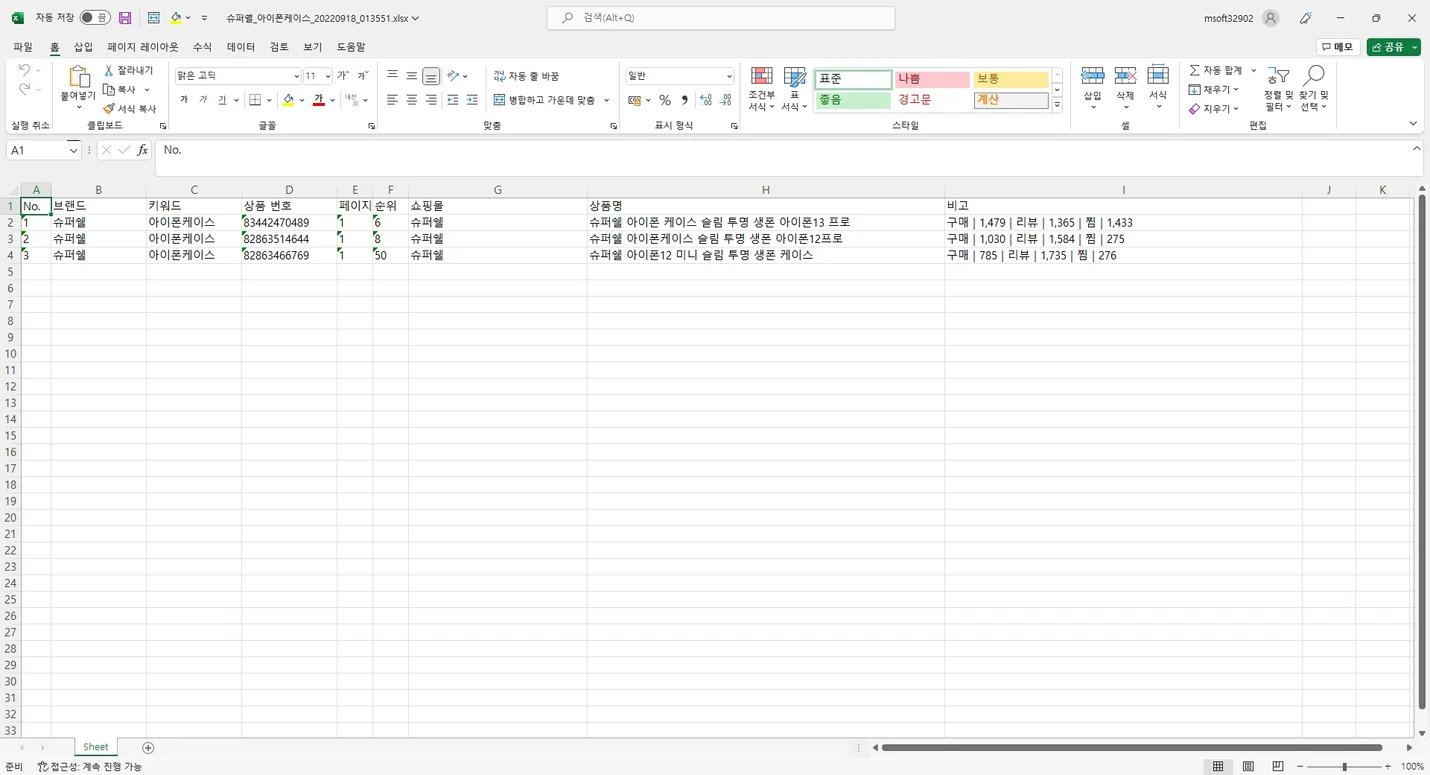The image size is (1430, 775).
Task: Click the text orientation icon
Action: click(453, 76)
